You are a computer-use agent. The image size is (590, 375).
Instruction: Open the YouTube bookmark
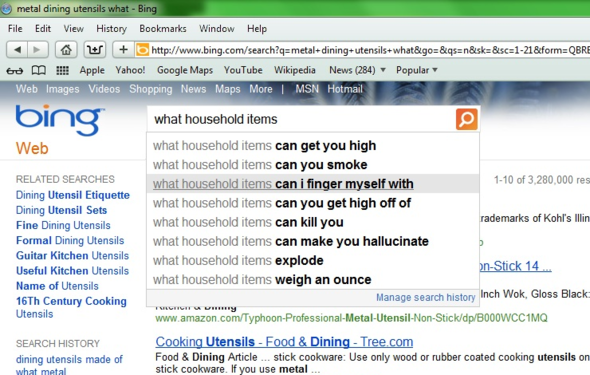click(243, 70)
